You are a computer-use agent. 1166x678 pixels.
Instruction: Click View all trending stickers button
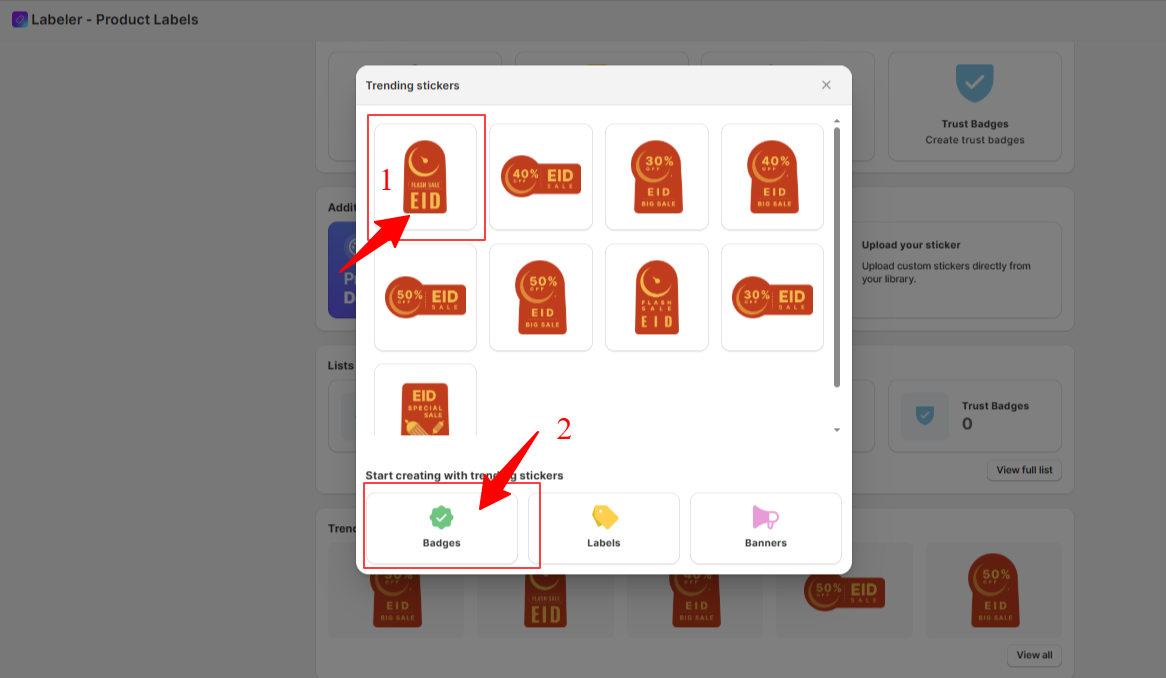point(1034,655)
